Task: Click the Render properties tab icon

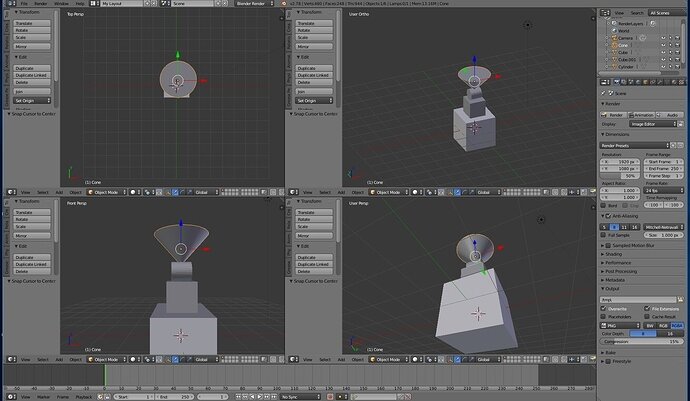Action: coord(617,82)
